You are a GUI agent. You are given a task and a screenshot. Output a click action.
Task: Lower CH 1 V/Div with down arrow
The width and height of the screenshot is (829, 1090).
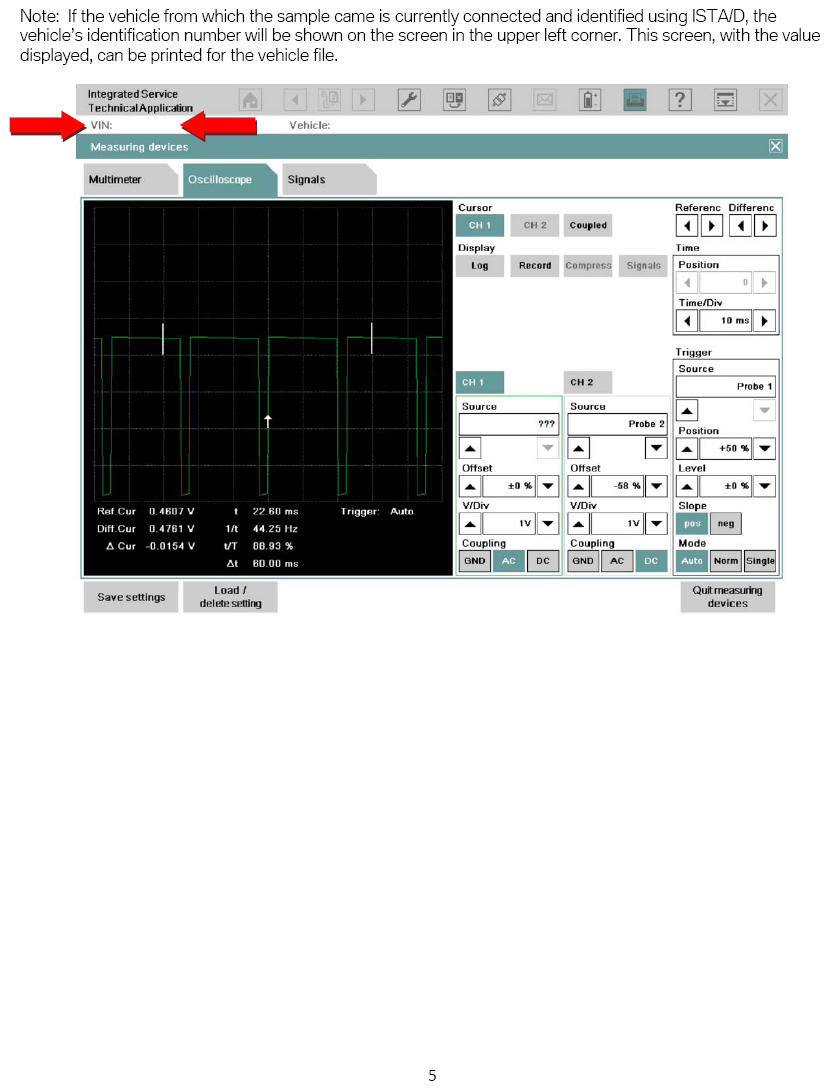(x=548, y=523)
